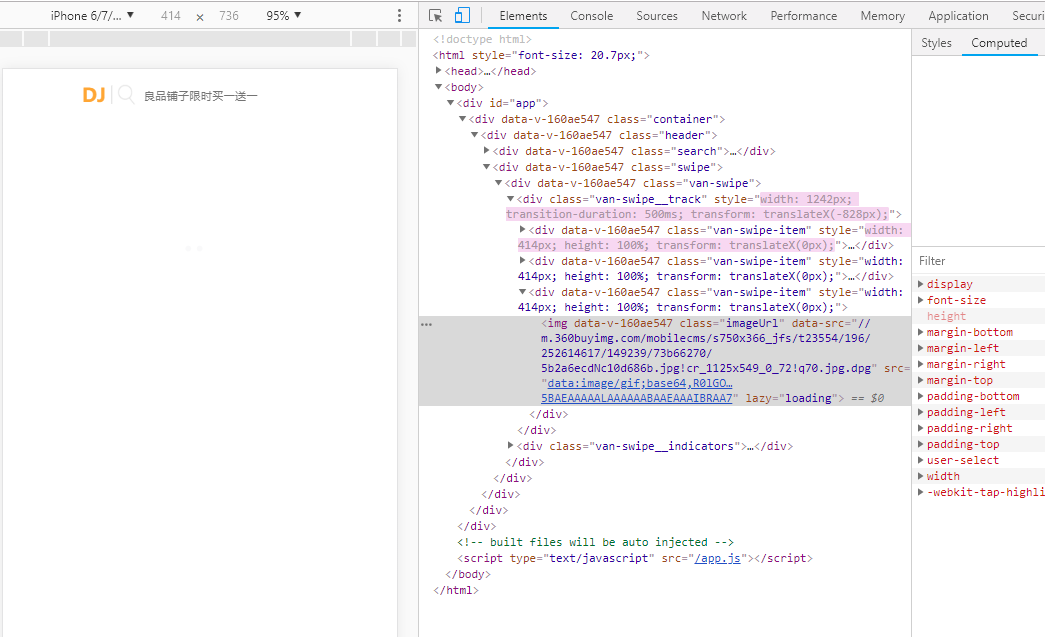Image resolution: width=1045 pixels, height=637 pixels.
Task: Click the Filter input in Computed pane
Action: point(978,261)
